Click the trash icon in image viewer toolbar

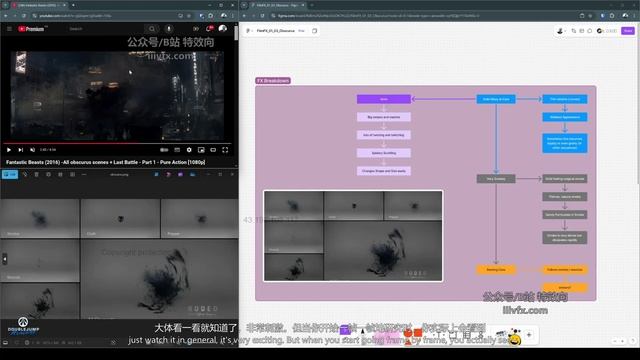pos(36,175)
